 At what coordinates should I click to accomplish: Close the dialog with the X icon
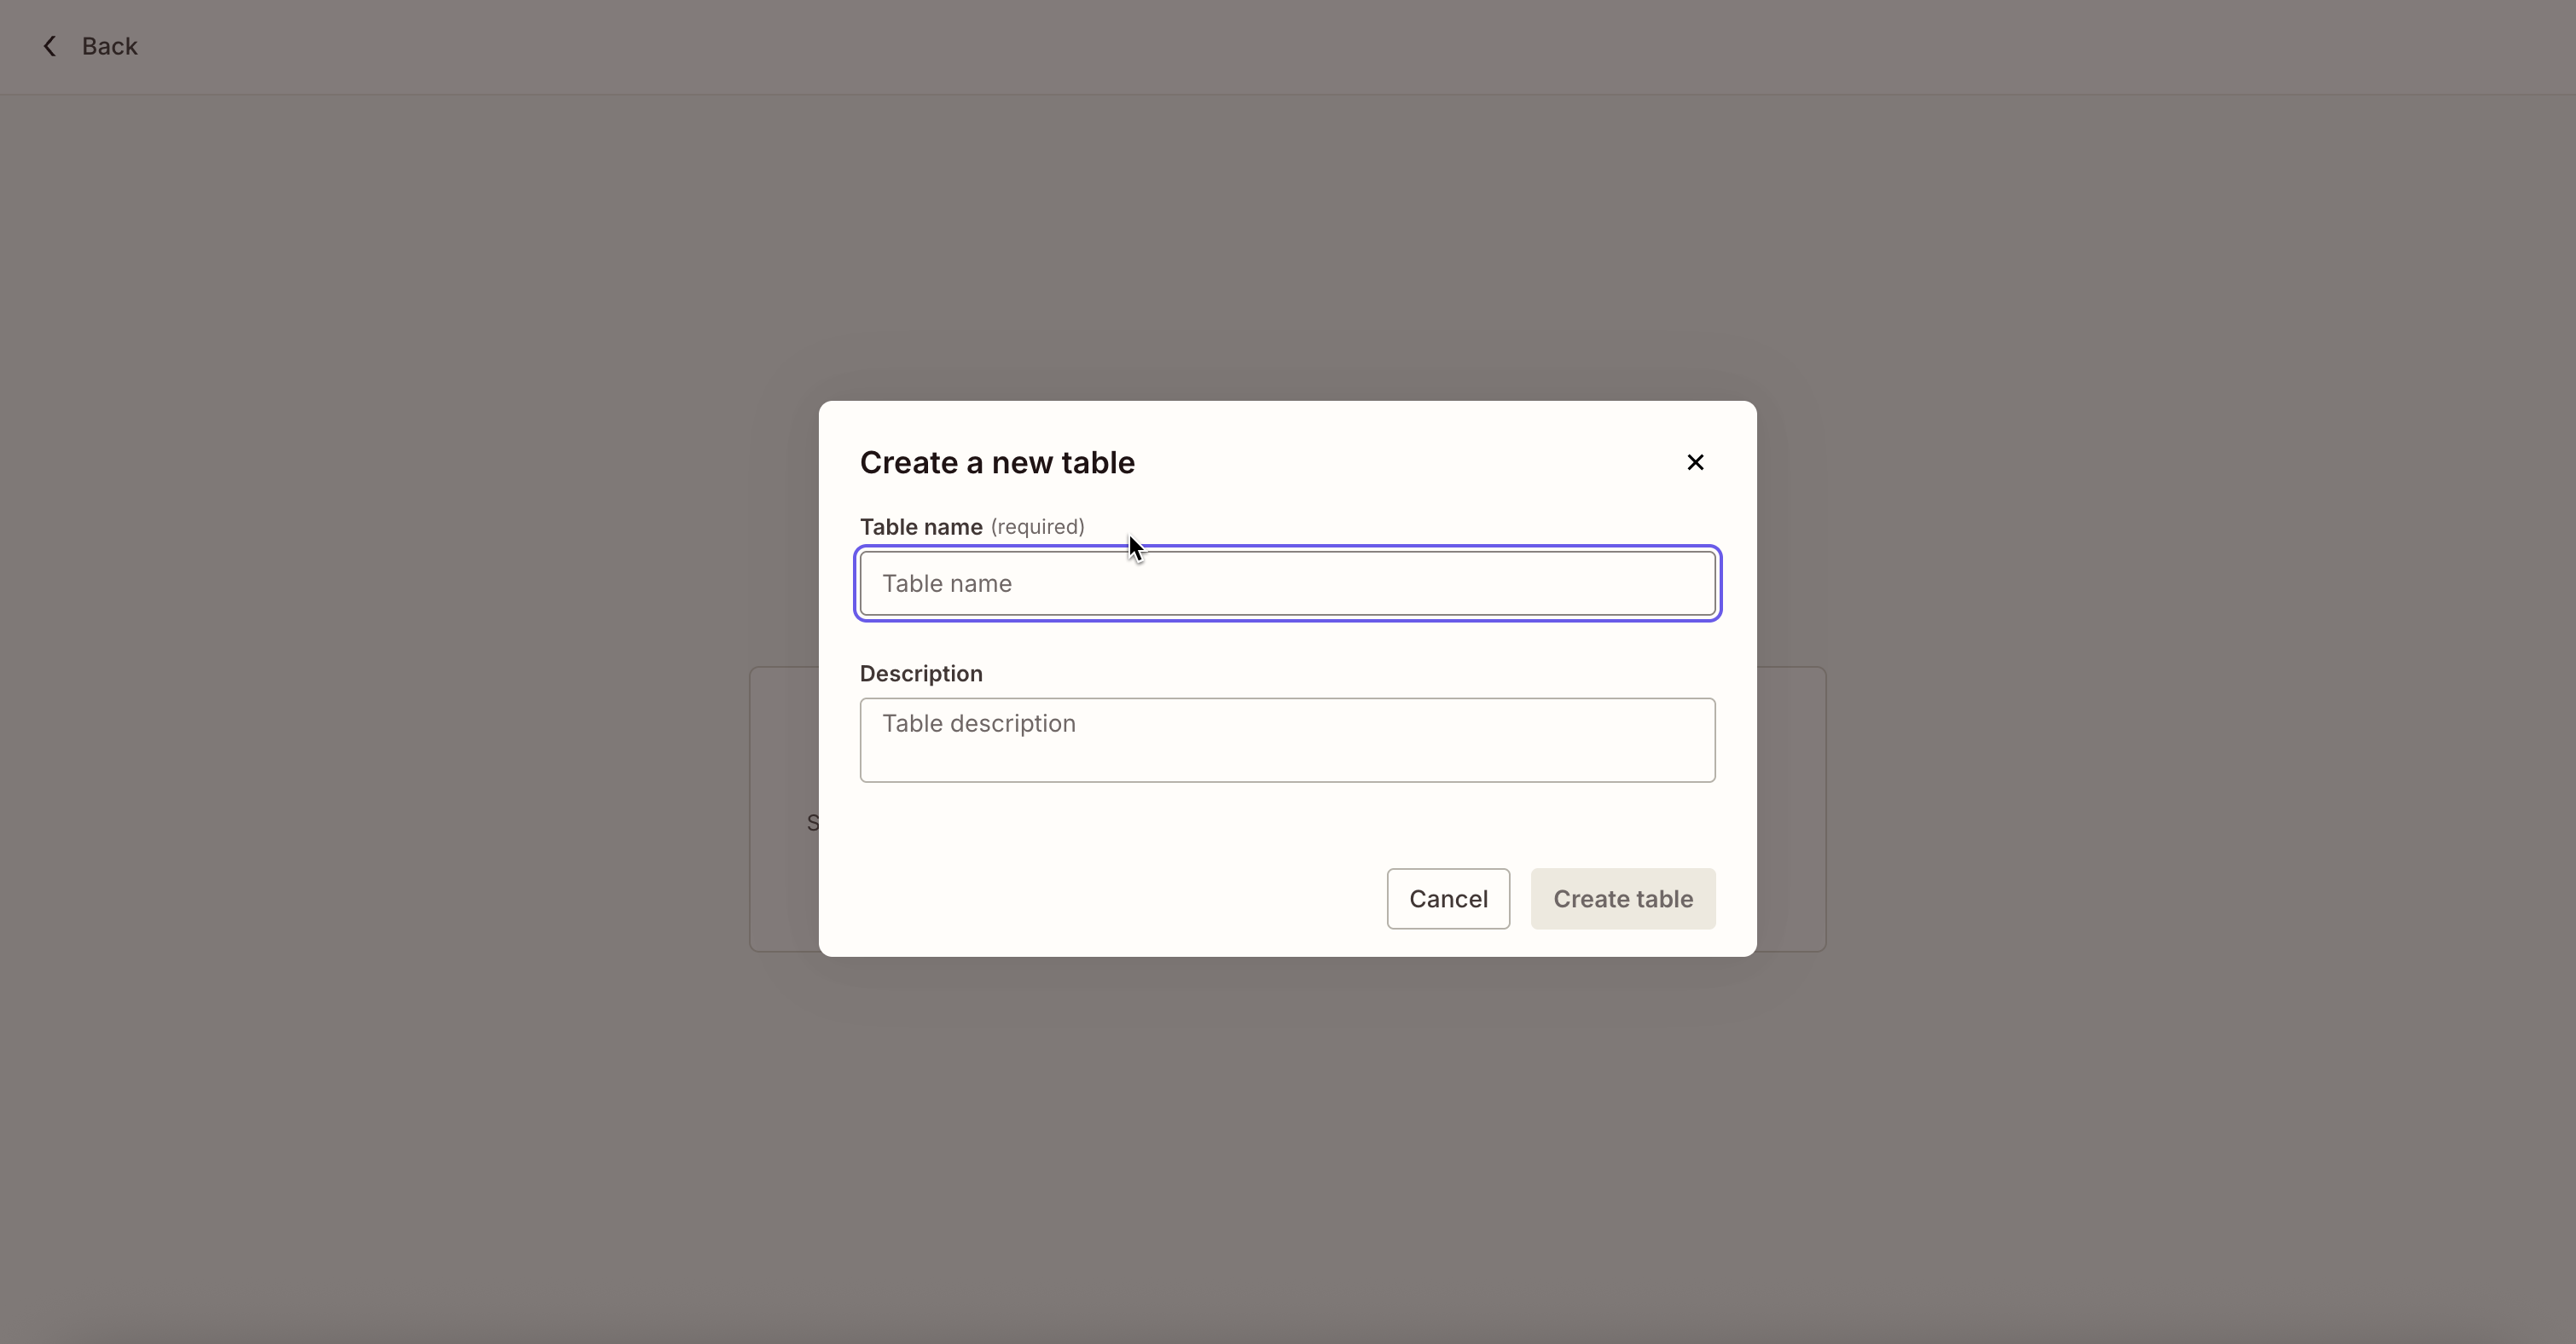pos(1695,462)
